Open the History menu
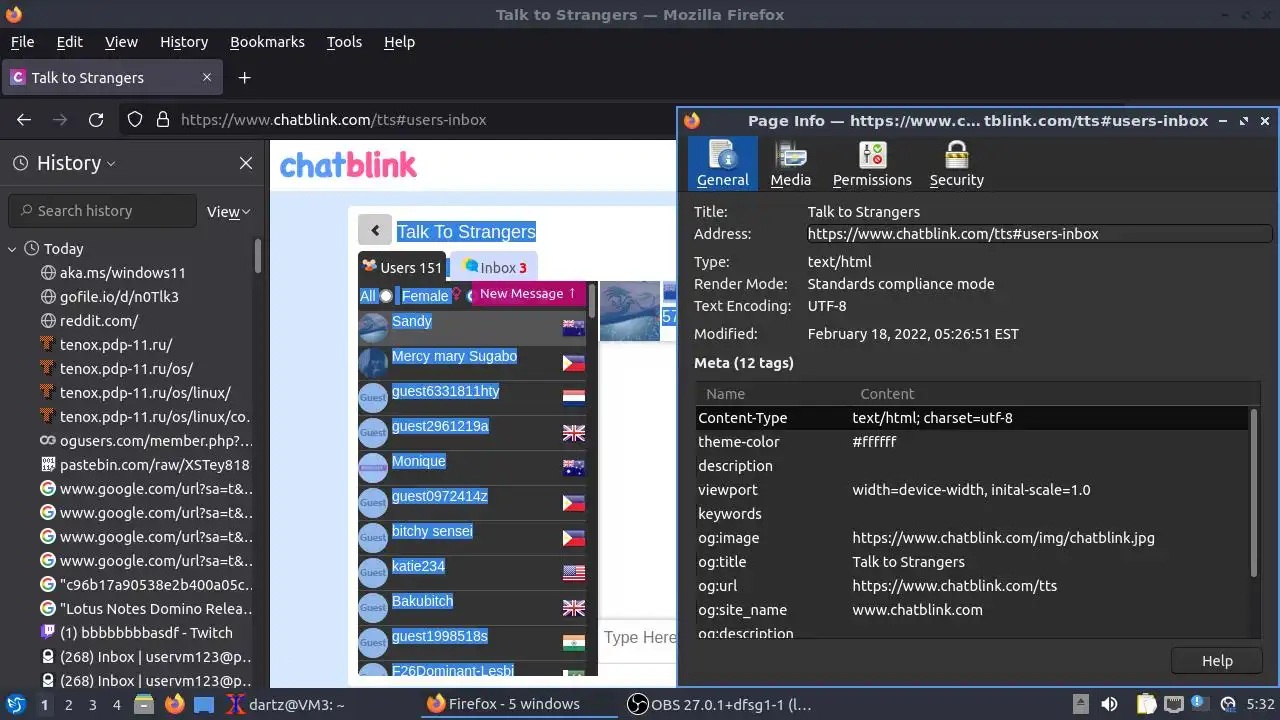The height and width of the screenshot is (720, 1280). (184, 42)
